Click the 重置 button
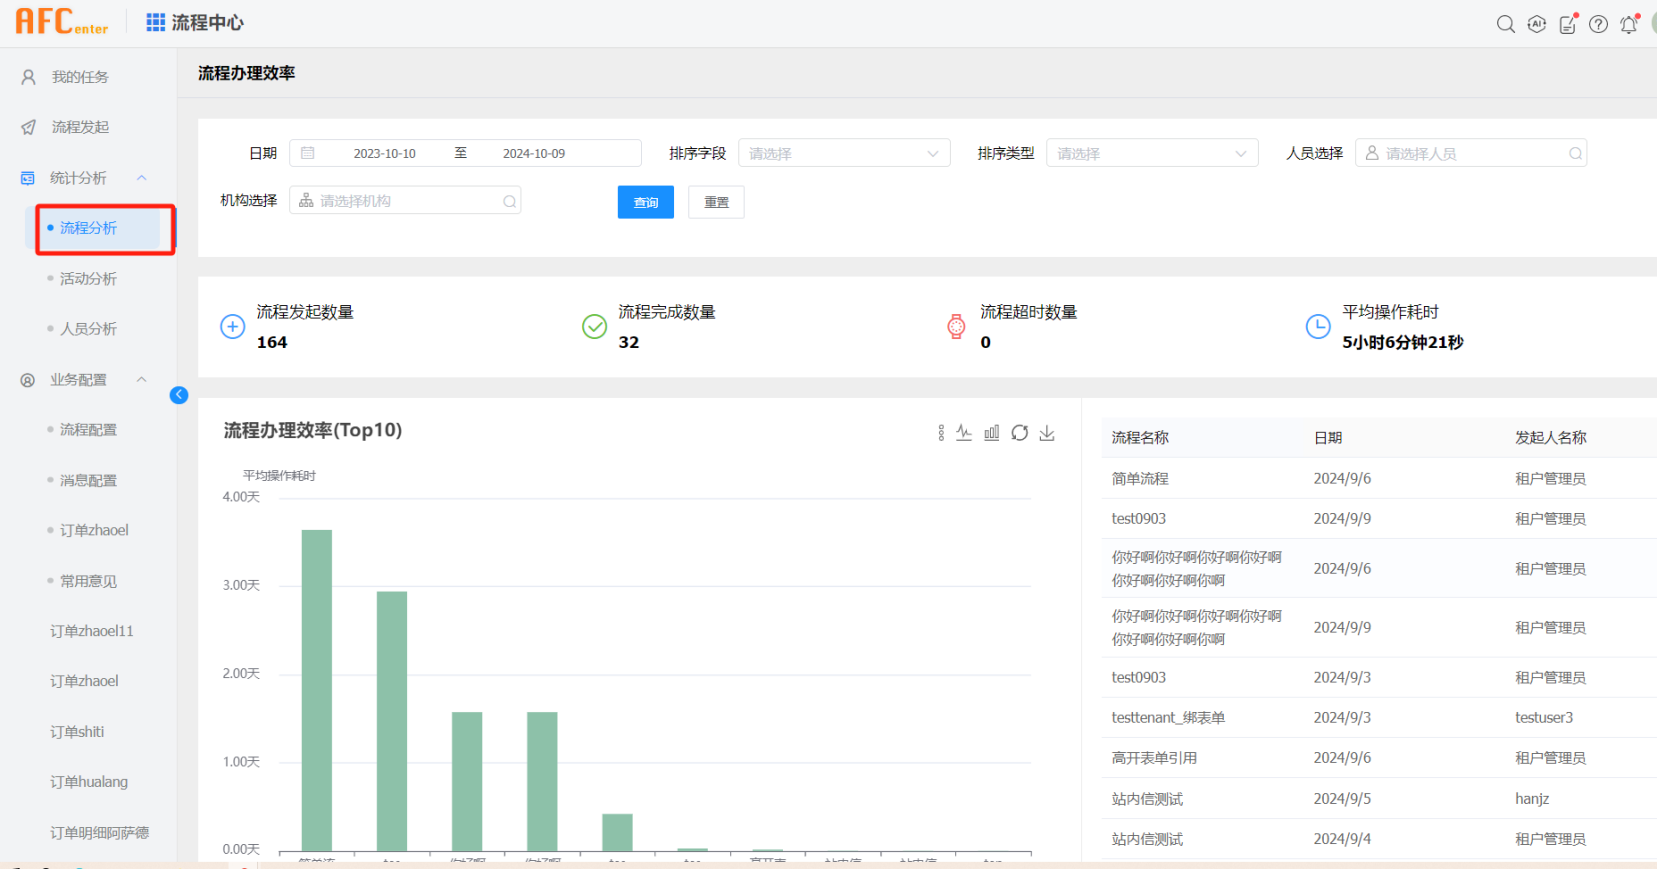This screenshot has height=869, width=1657. point(716,202)
